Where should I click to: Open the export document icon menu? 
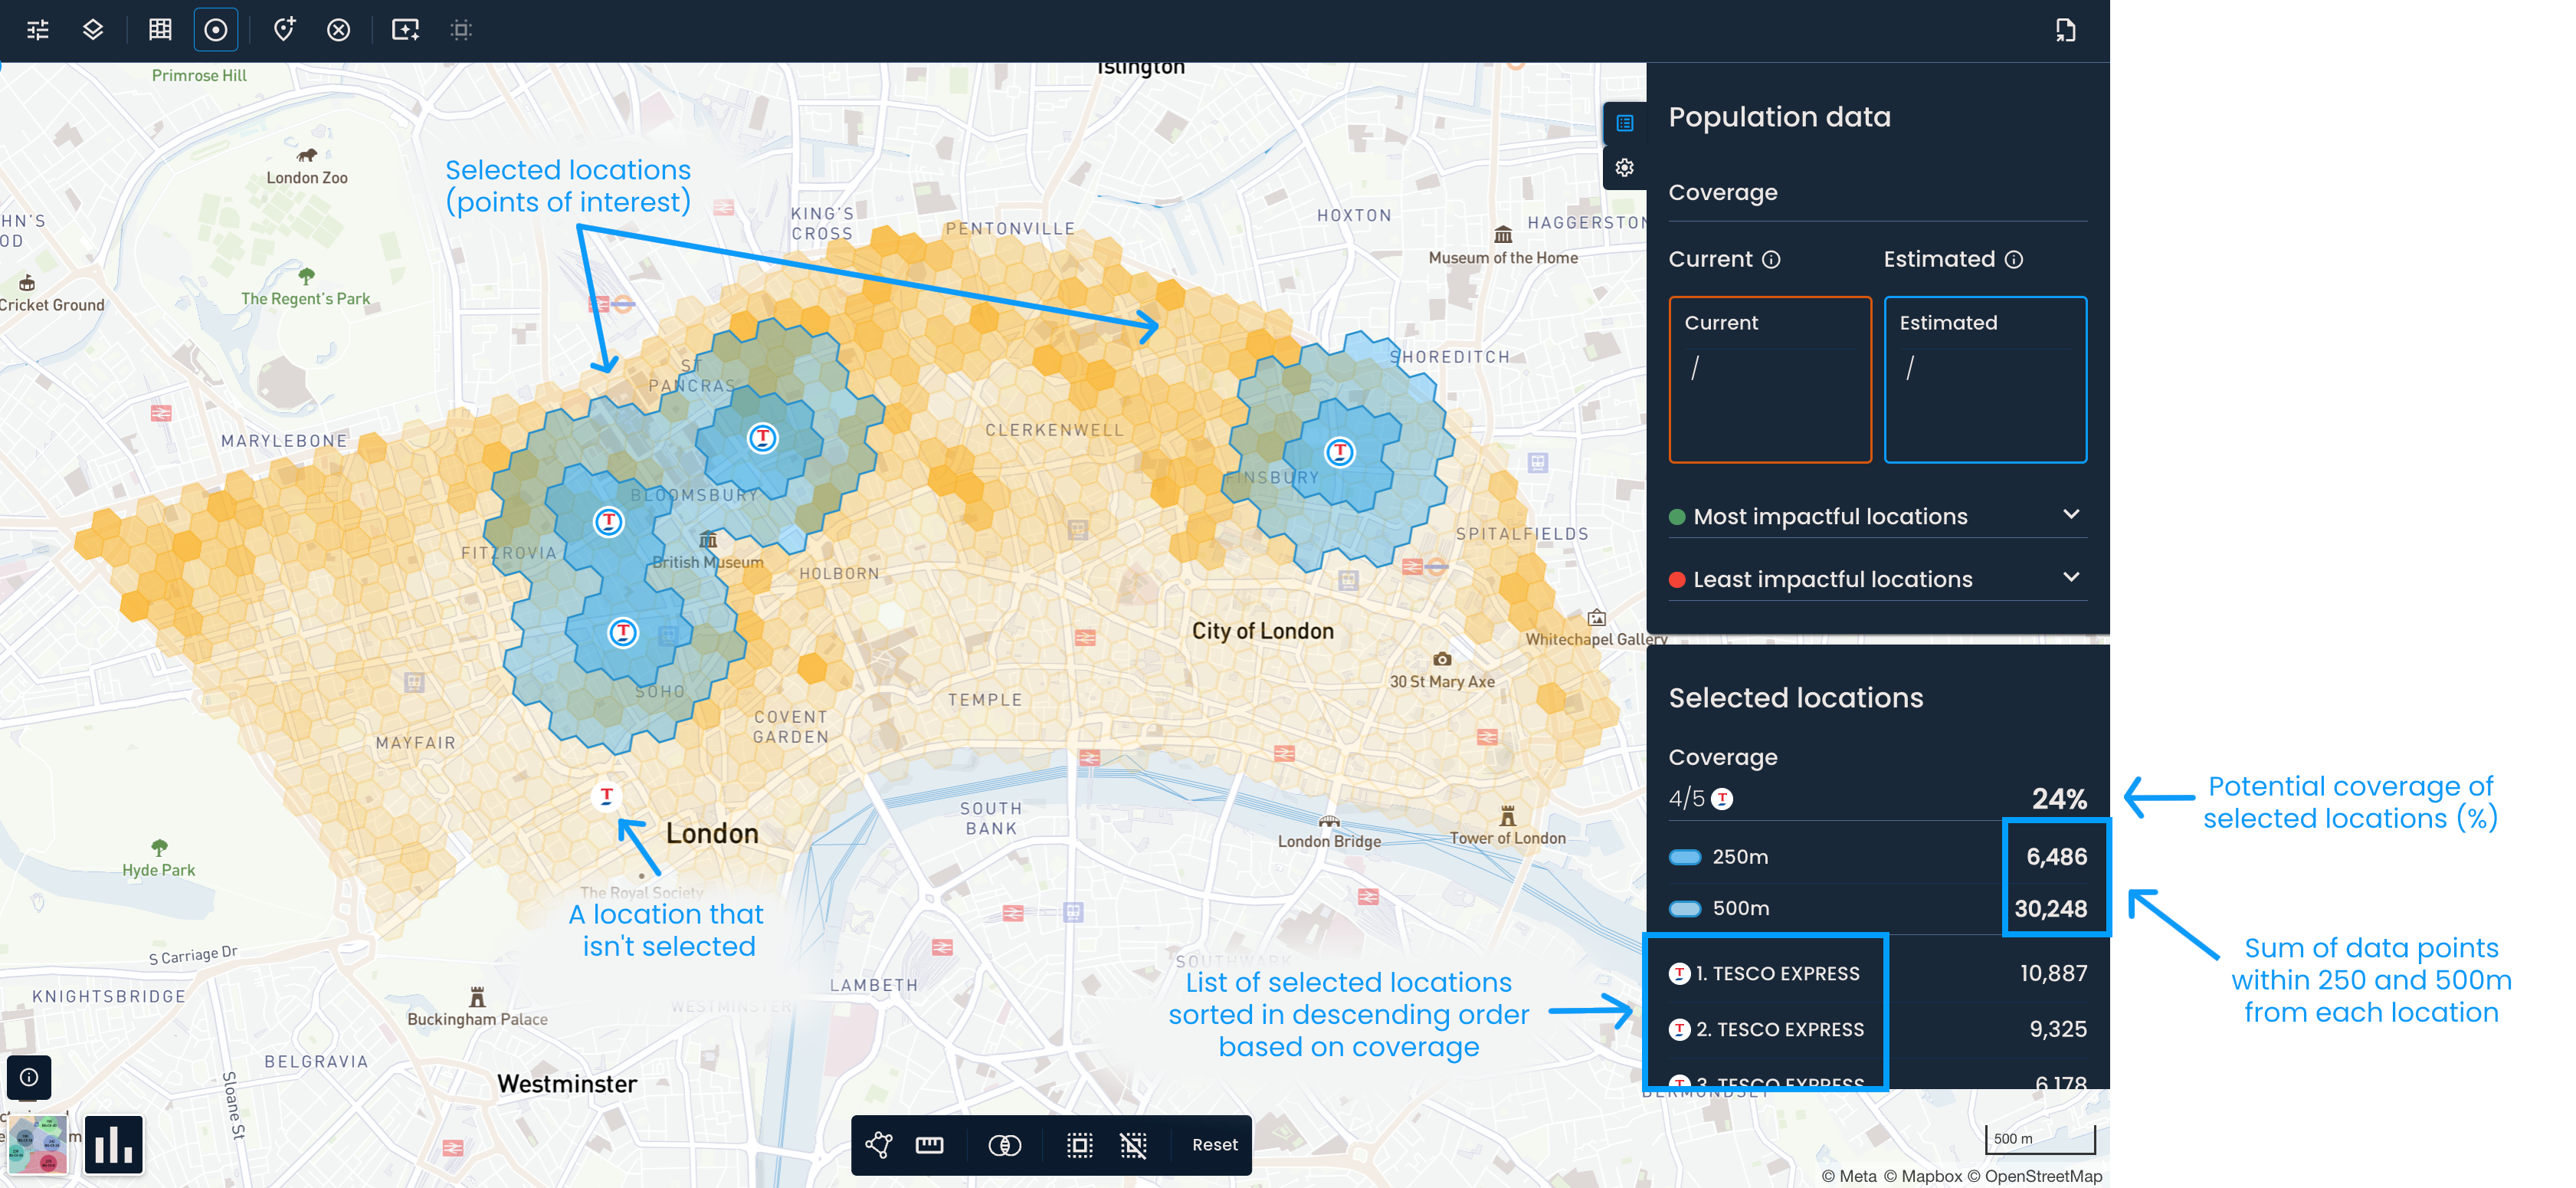2065,30
